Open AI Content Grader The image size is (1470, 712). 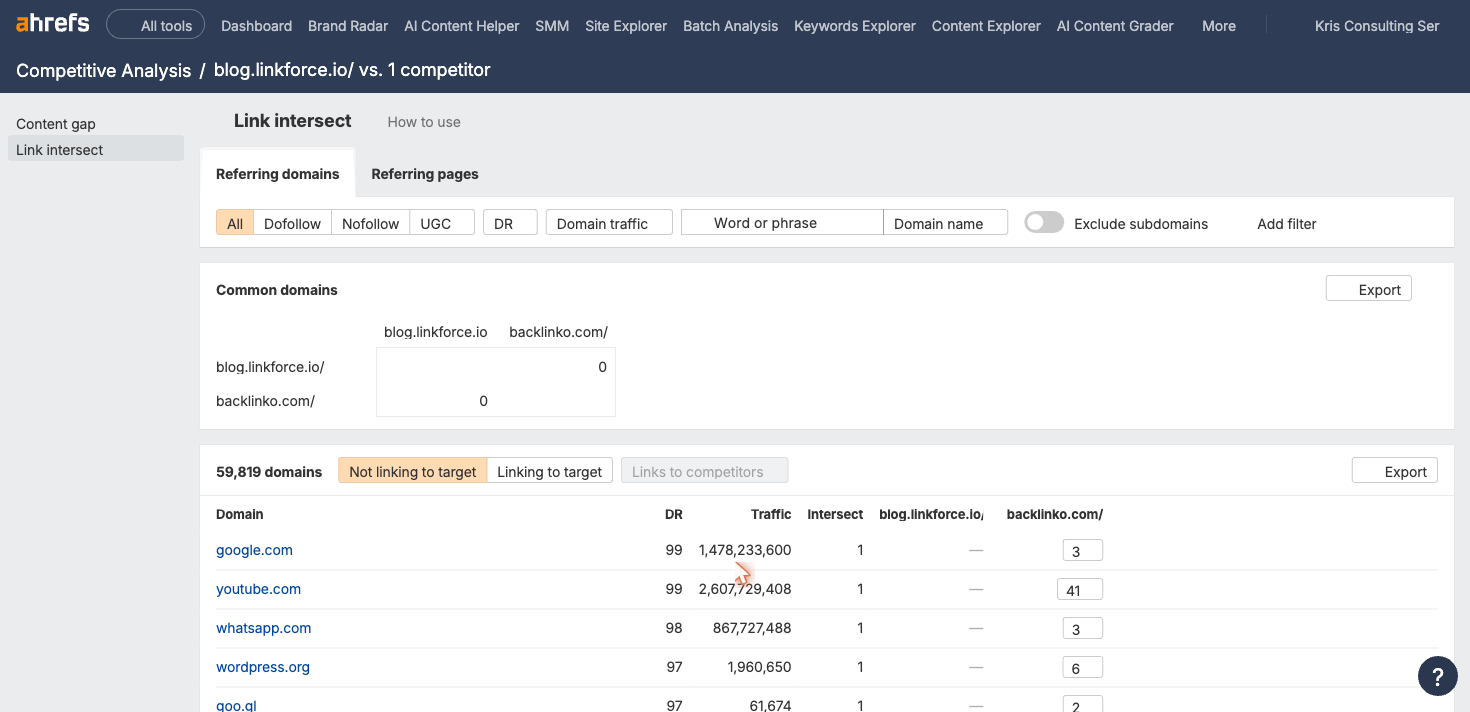tap(1115, 26)
